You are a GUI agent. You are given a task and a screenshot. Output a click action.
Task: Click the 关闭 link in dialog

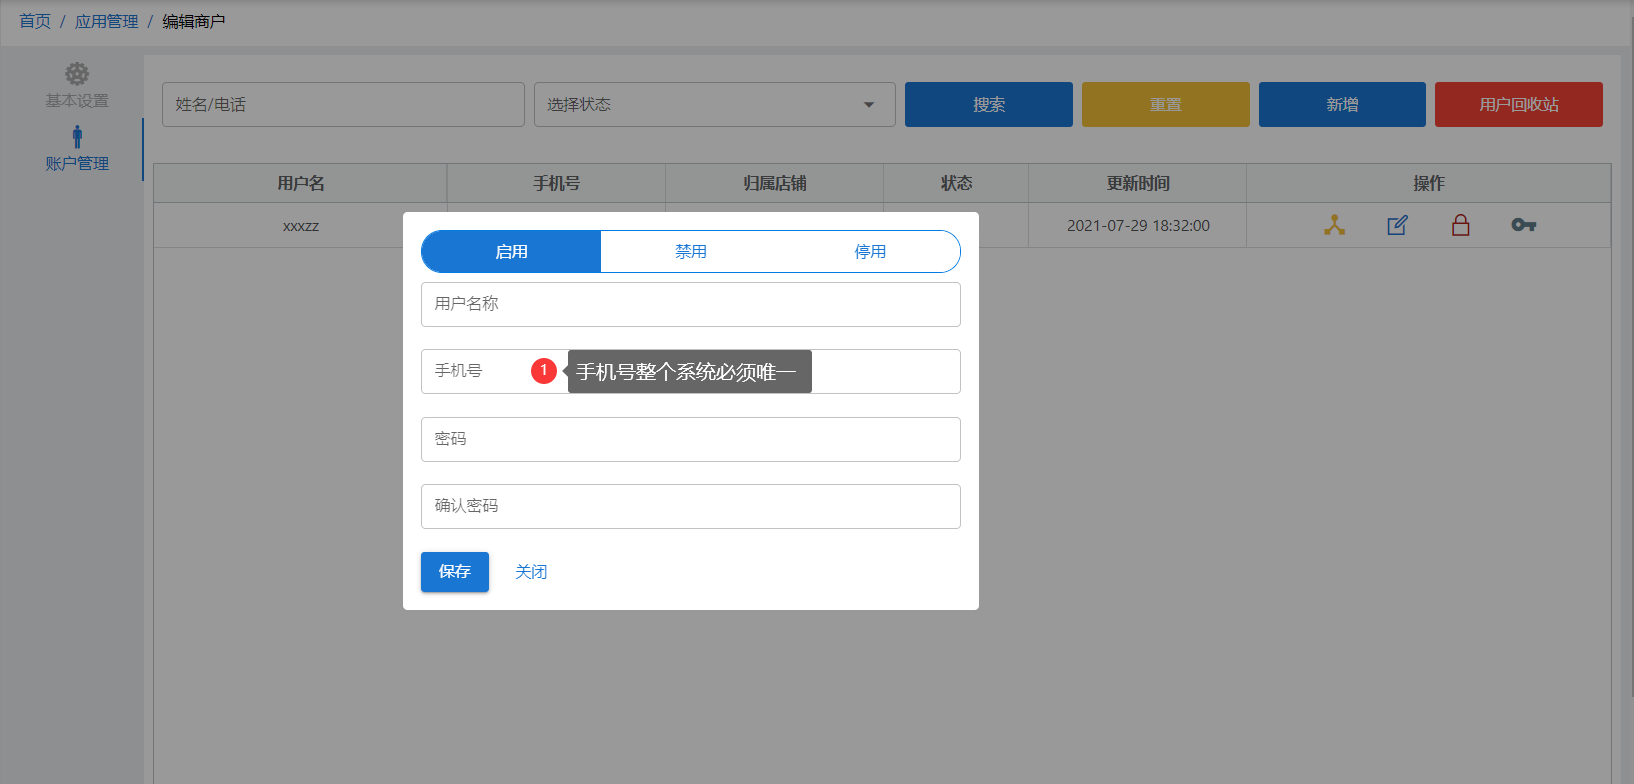[x=531, y=572]
